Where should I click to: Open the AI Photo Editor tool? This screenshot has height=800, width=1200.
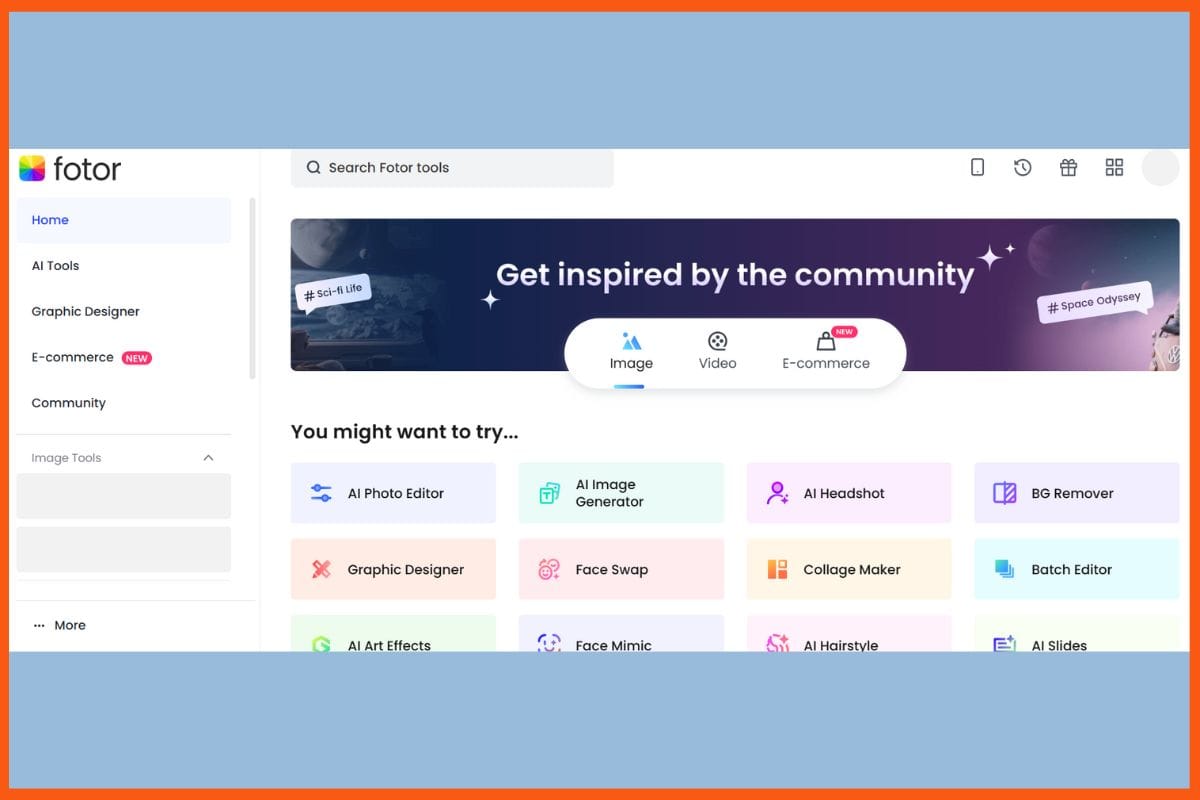tap(393, 493)
